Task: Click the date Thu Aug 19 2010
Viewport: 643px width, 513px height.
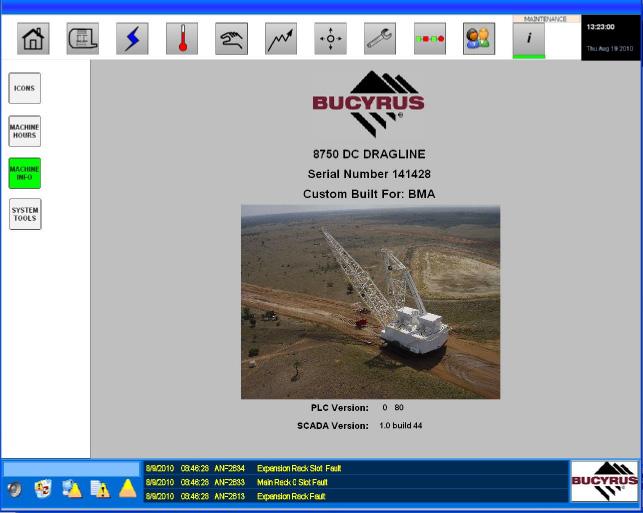Action: (610, 48)
